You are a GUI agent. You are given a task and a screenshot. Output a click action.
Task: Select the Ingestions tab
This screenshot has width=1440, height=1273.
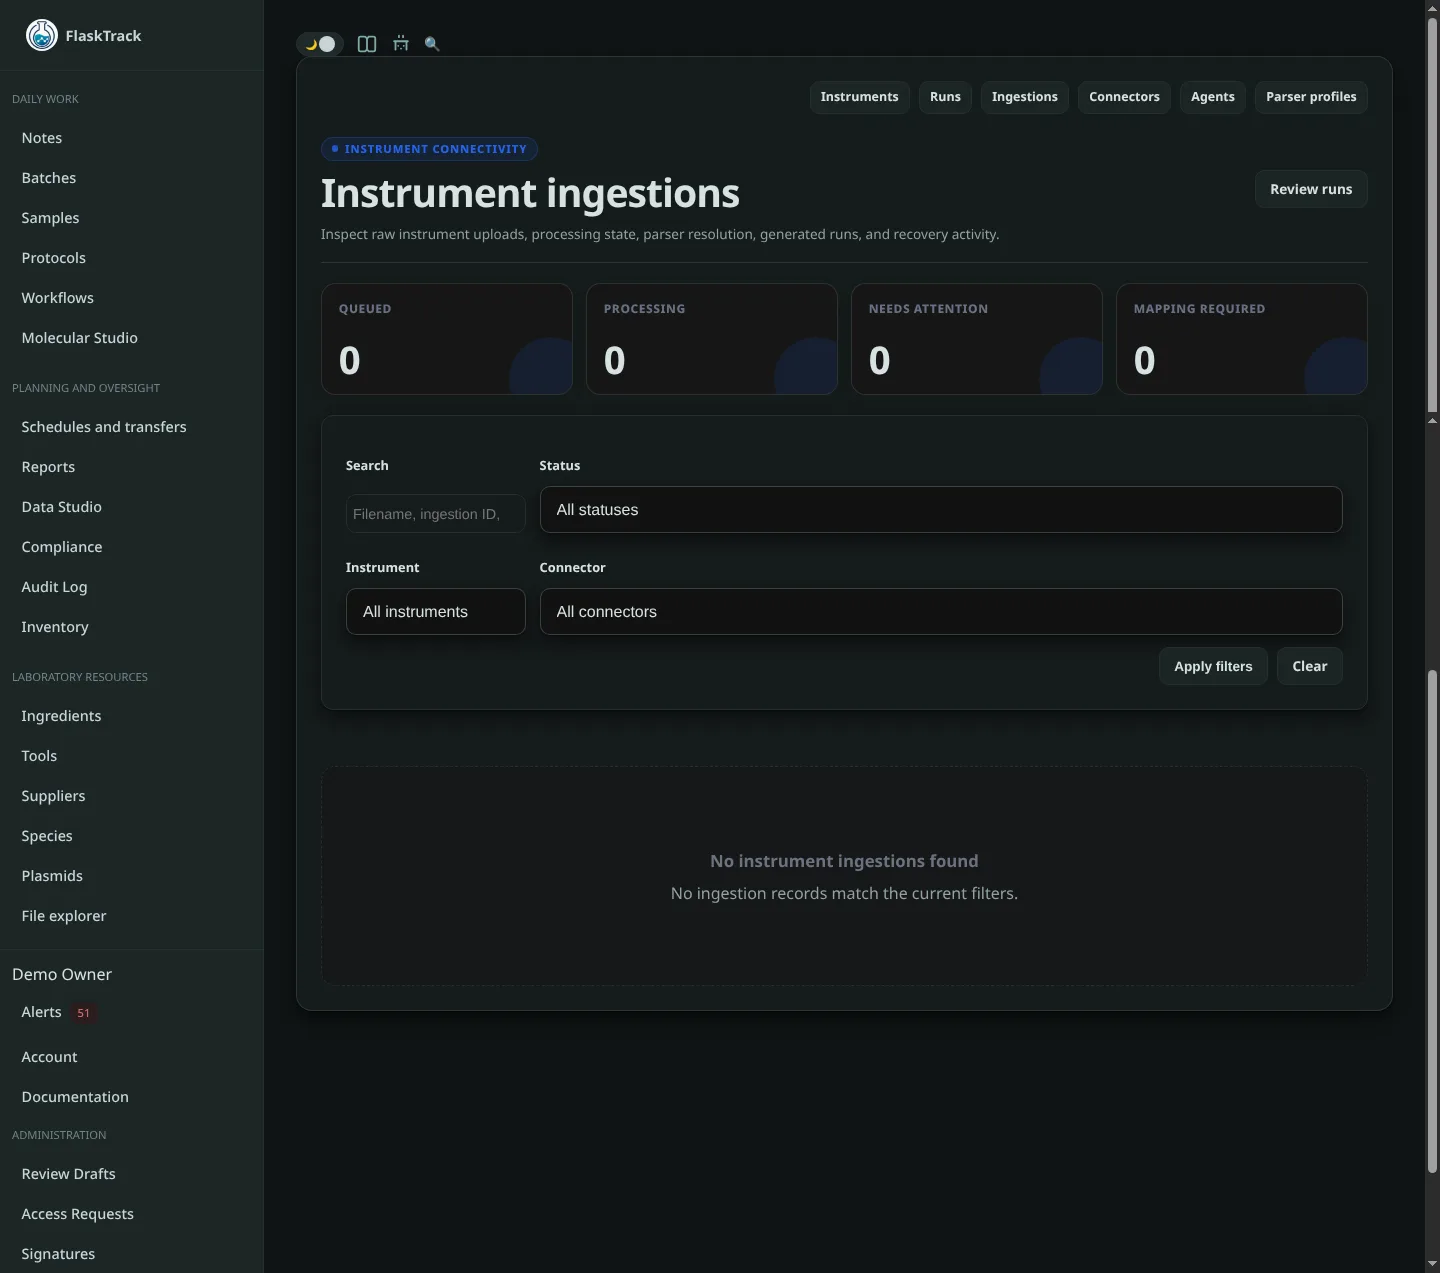(x=1024, y=97)
